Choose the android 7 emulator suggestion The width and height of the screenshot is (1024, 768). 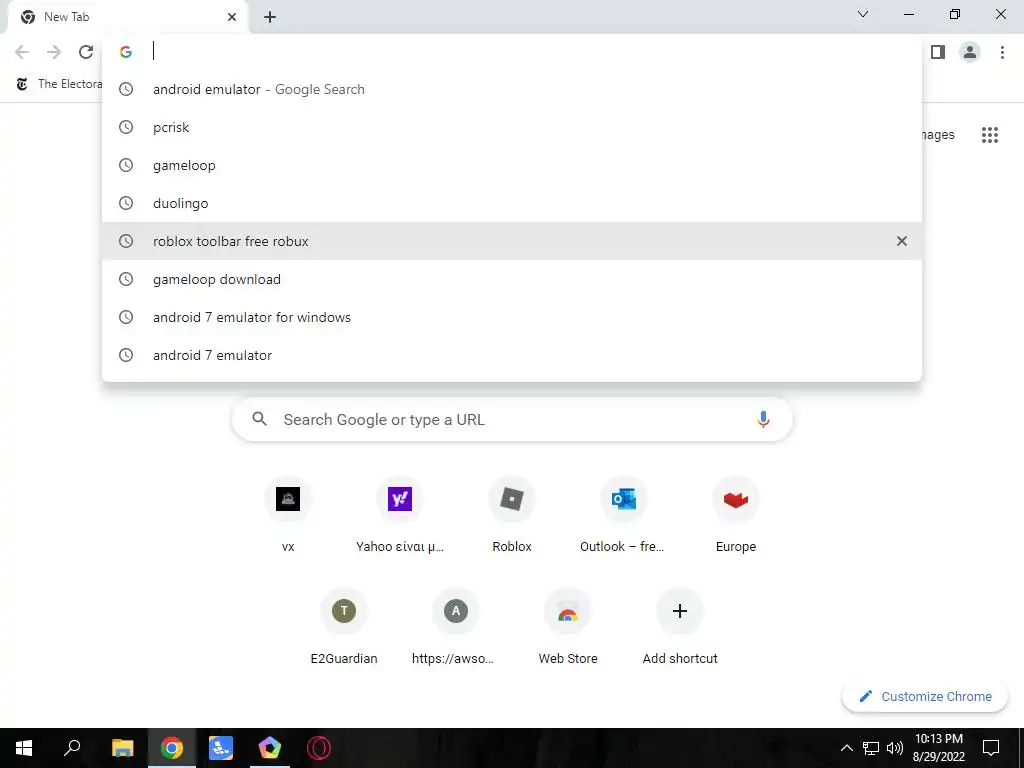coord(512,355)
